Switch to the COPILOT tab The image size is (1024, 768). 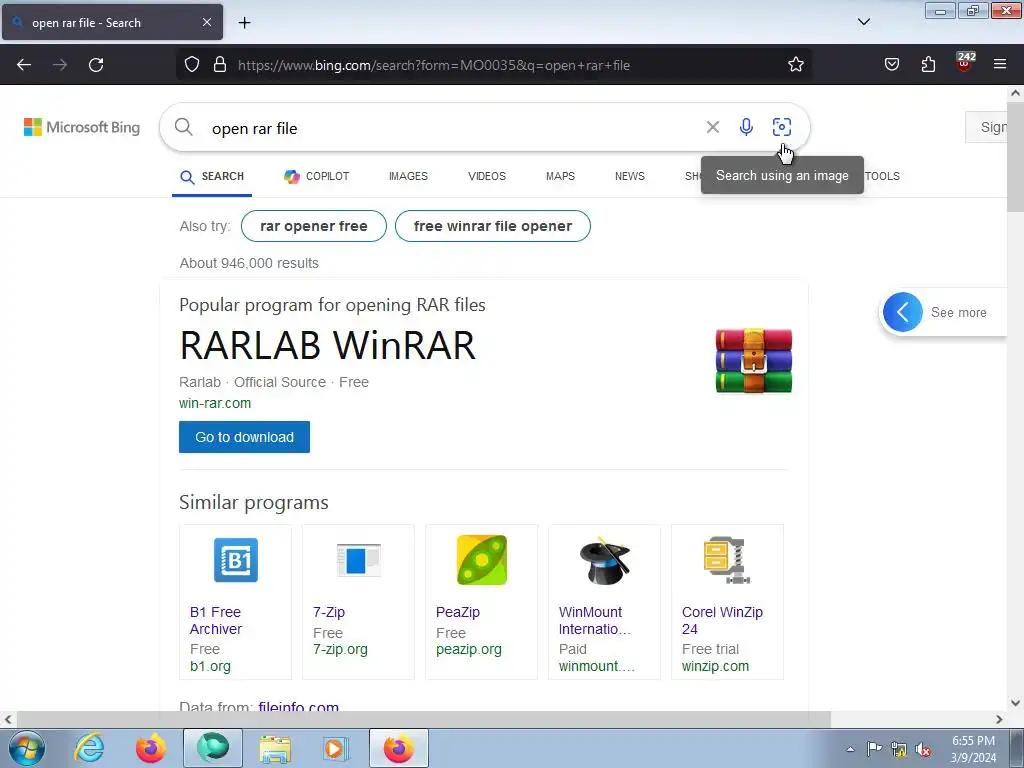[317, 176]
